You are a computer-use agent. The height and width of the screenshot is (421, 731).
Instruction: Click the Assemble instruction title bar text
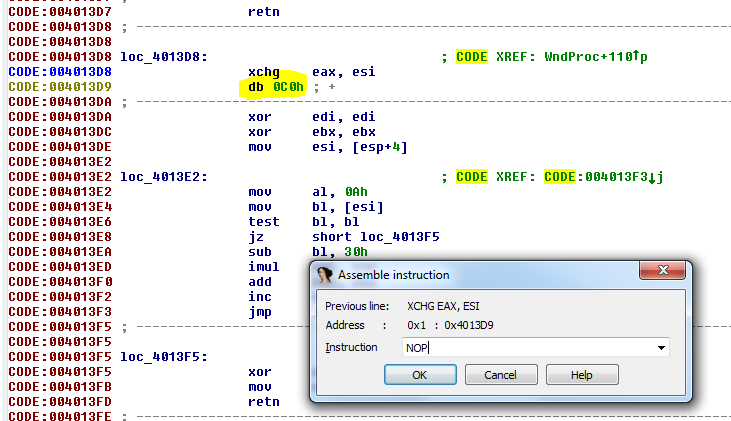(x=393, y=275)
